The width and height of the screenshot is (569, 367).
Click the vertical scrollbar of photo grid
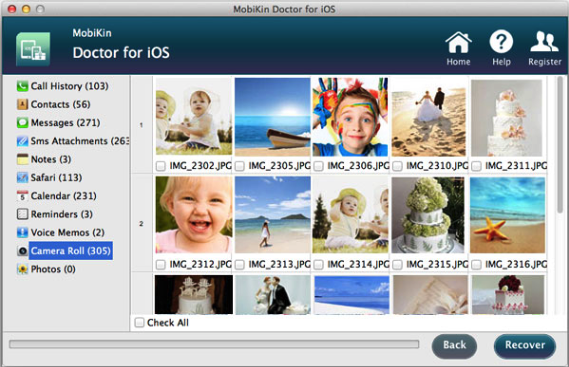click(560, 145)
